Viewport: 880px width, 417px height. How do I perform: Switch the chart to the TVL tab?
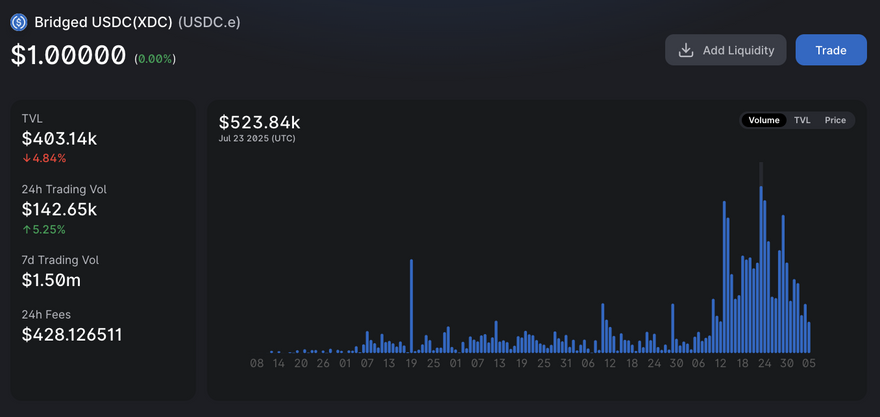coord(802,120)
